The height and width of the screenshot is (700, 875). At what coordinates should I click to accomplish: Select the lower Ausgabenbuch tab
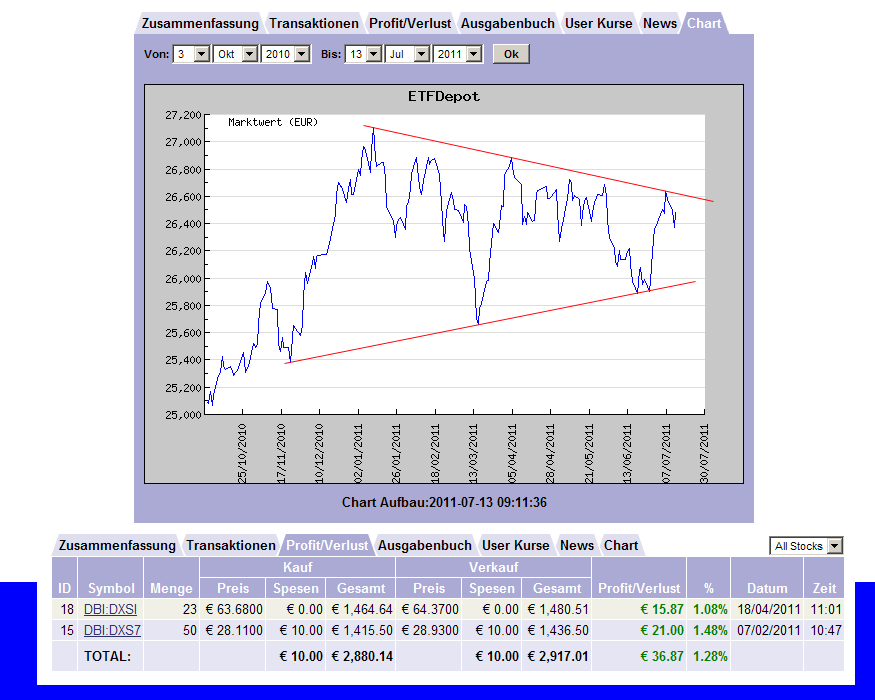(x=425, y=545)
